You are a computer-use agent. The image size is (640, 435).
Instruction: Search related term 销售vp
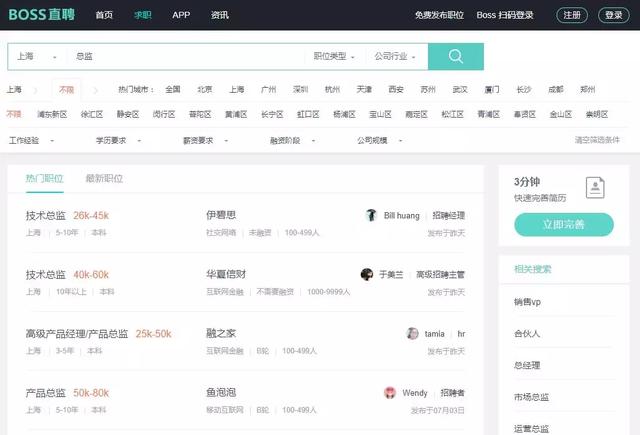coord(527,302)
